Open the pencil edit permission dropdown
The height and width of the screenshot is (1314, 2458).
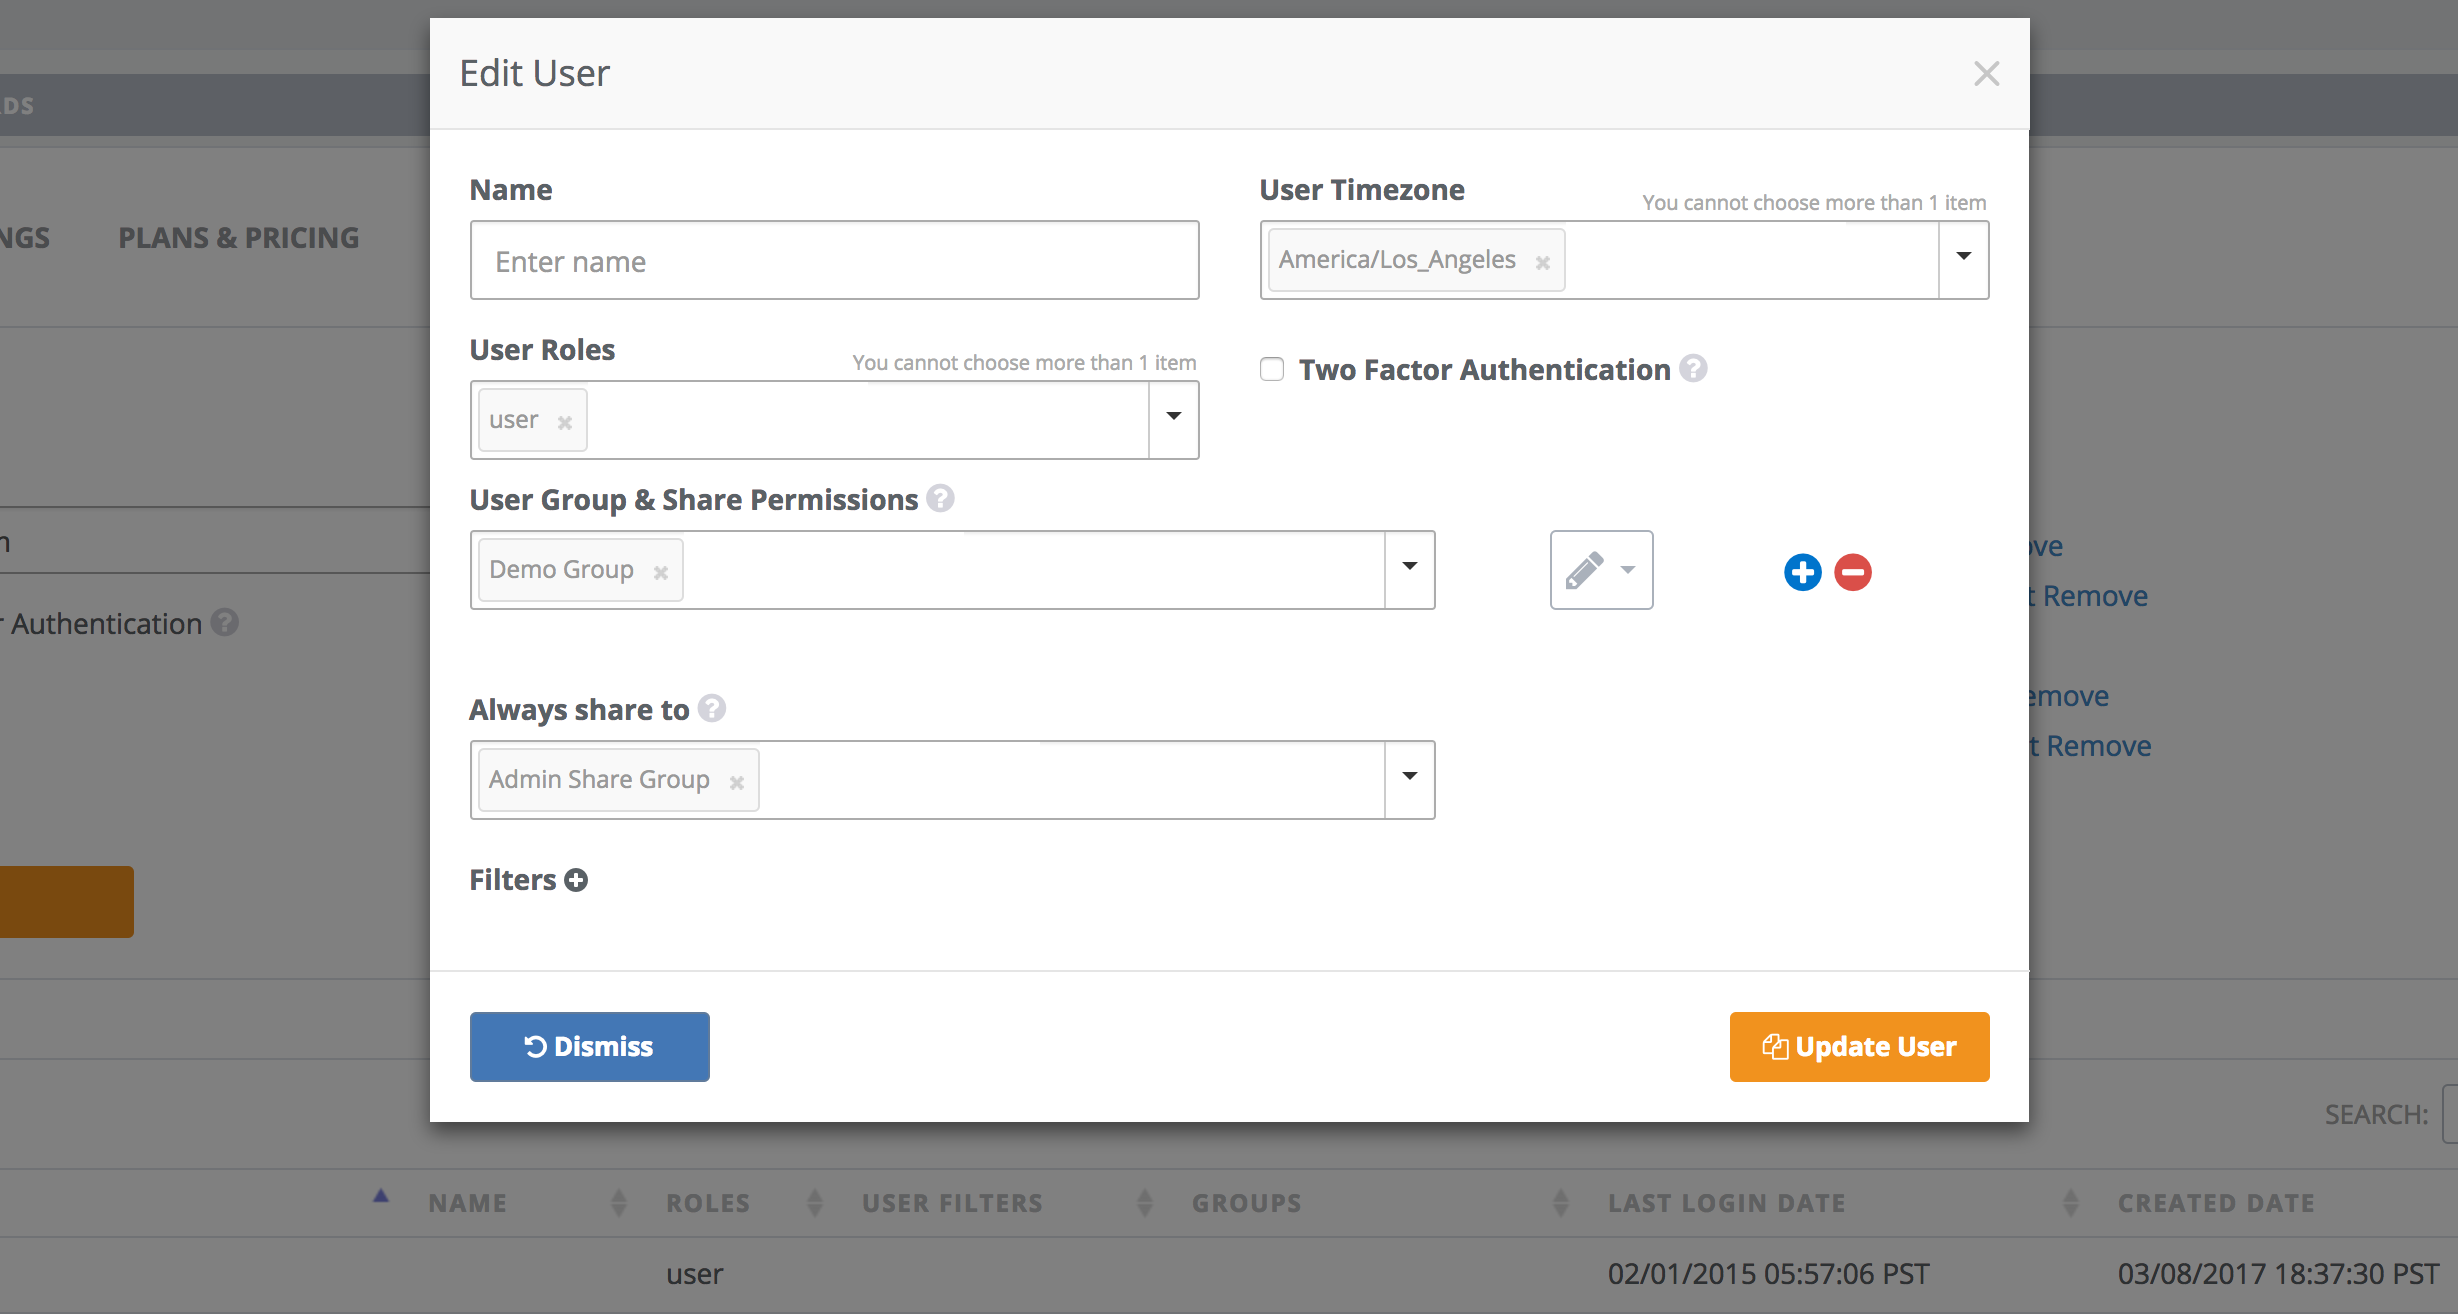1601,570
